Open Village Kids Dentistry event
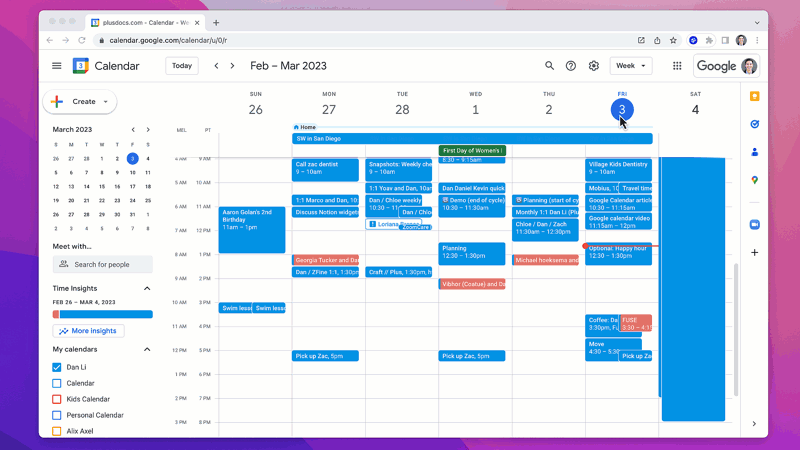The height and width of the screenshot is (450, 800). pos(618,170)
